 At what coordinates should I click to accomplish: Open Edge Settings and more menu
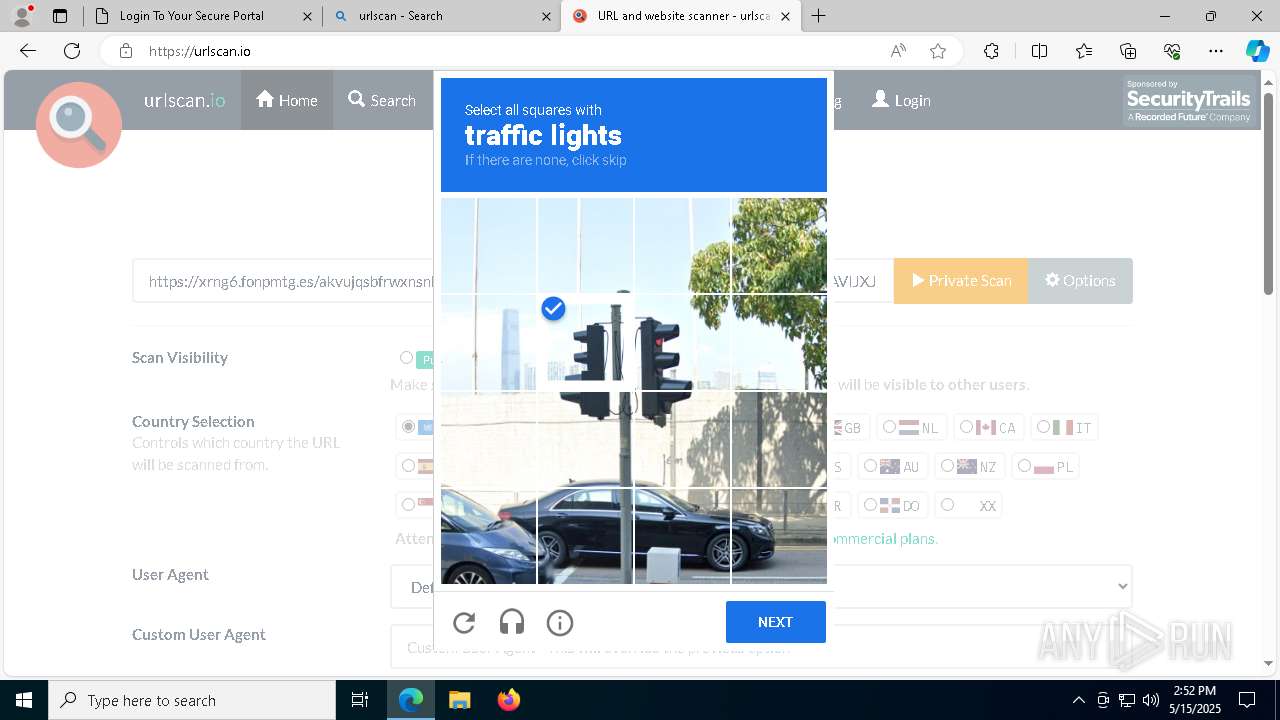click(x=1216, y=51)
